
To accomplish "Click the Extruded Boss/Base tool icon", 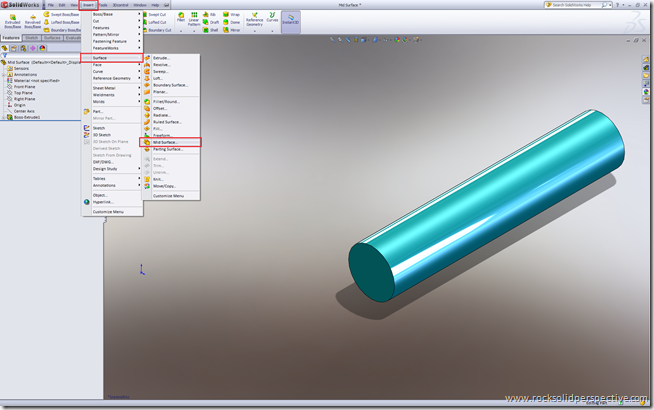I will tap(13, 18).
